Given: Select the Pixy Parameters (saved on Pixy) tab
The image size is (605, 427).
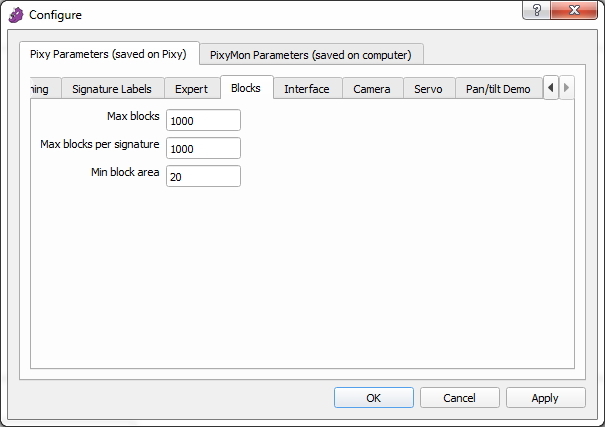Looking at the screenshot, I should (x=108, y=54).
